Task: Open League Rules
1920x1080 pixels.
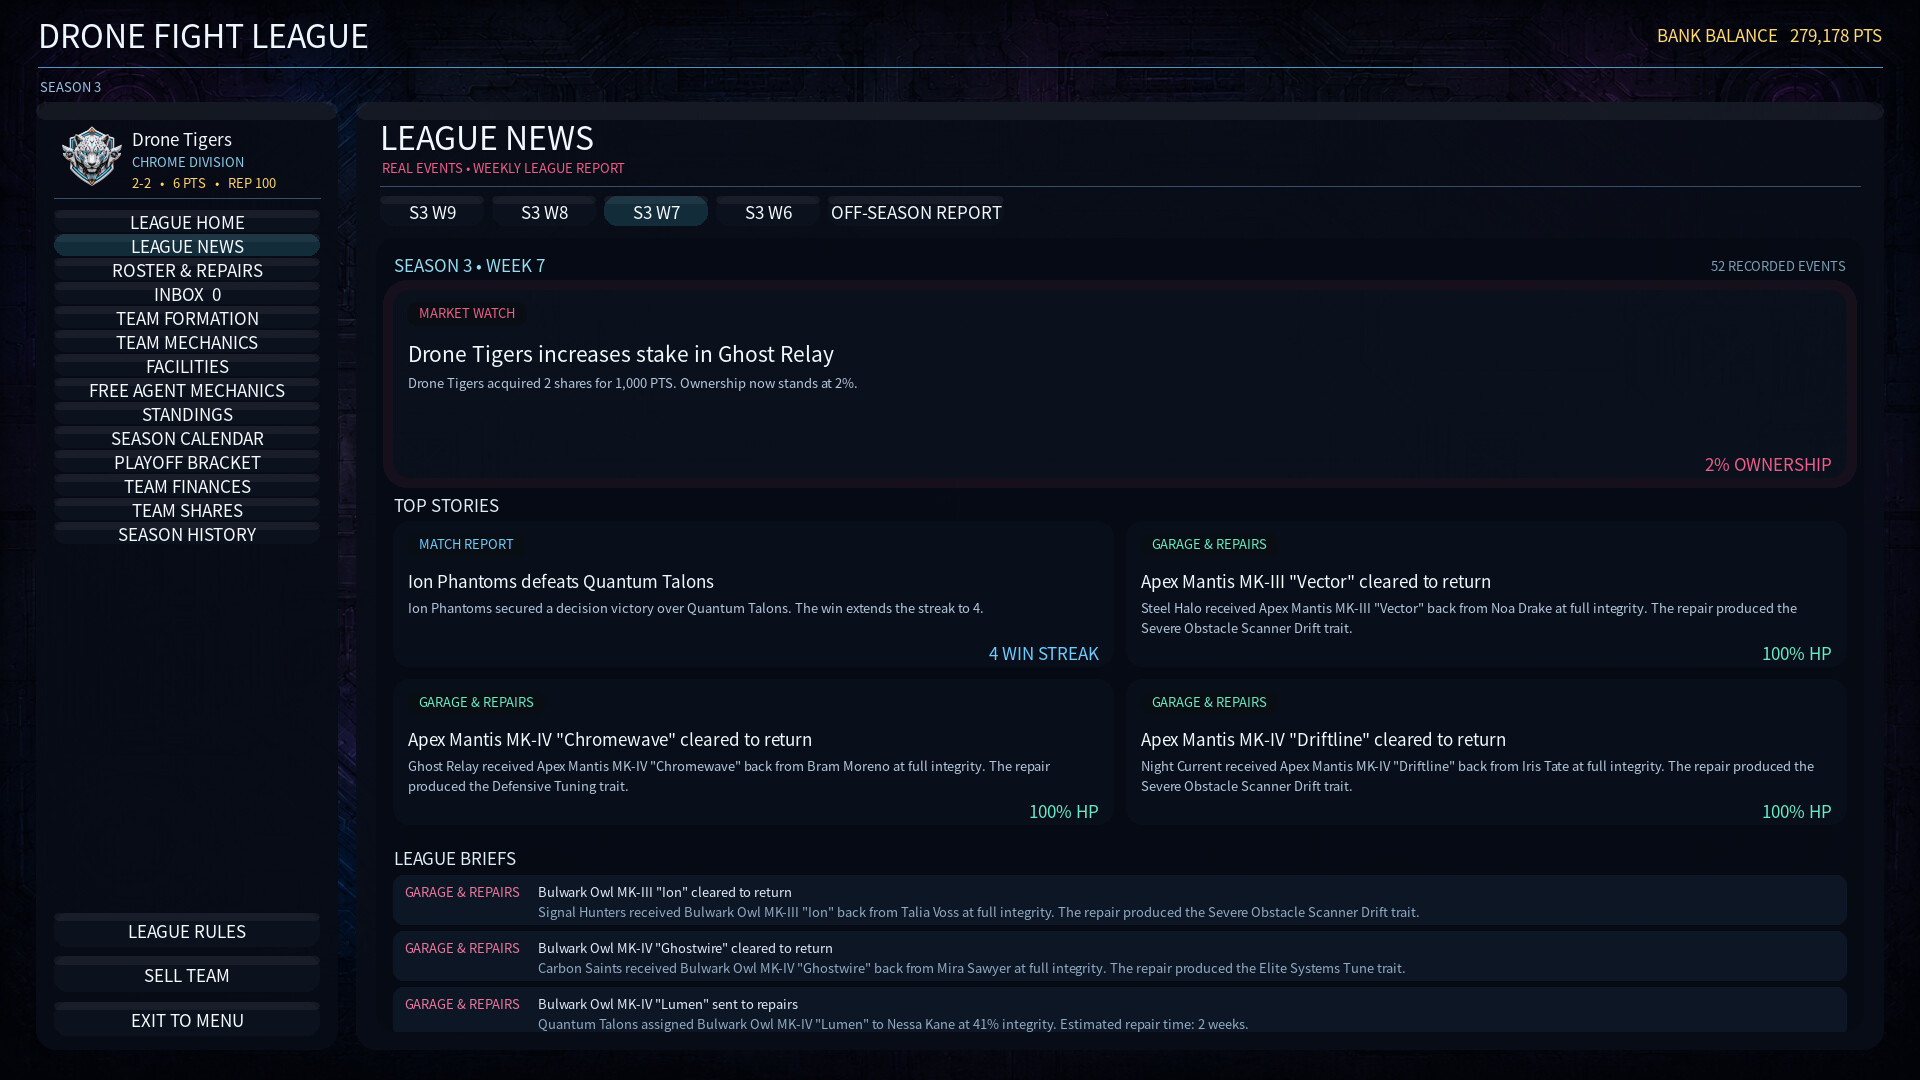Action: pos(187,931)
